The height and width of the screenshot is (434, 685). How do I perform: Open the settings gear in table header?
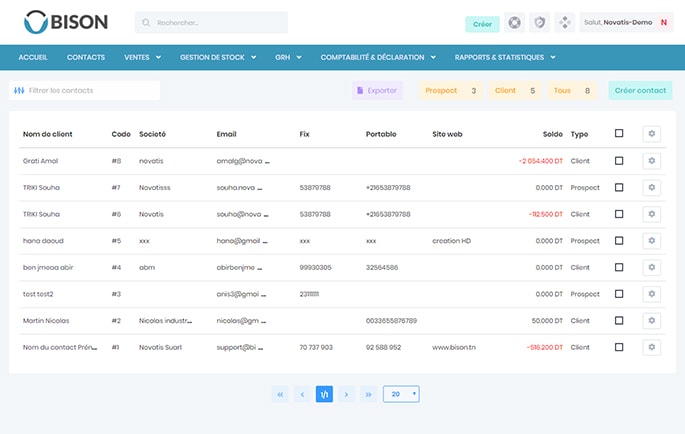[651, 134]
